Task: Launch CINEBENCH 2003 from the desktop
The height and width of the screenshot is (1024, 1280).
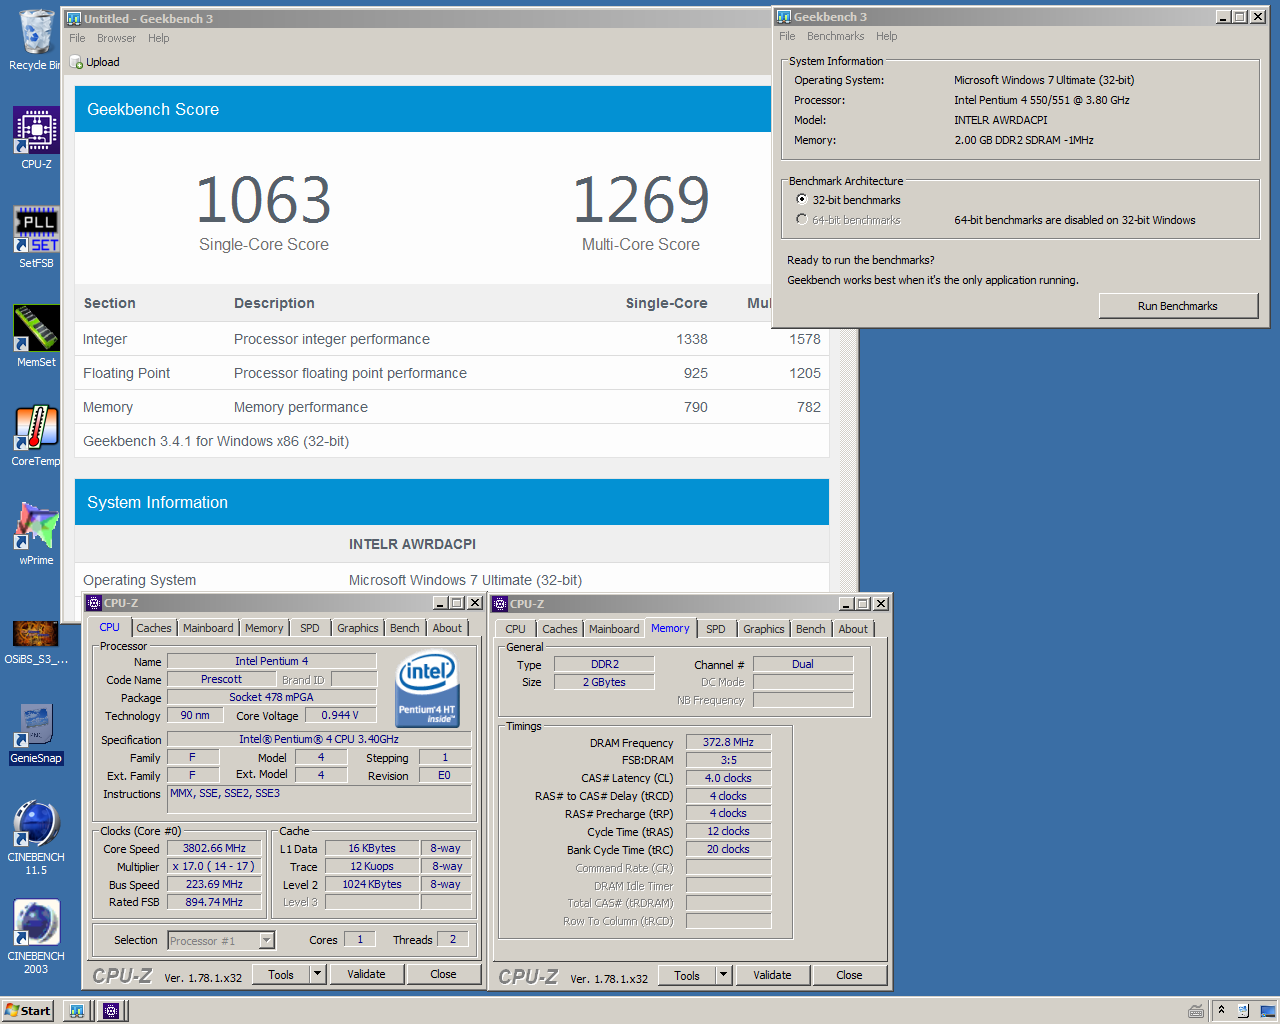Action: tap(36, 937)
